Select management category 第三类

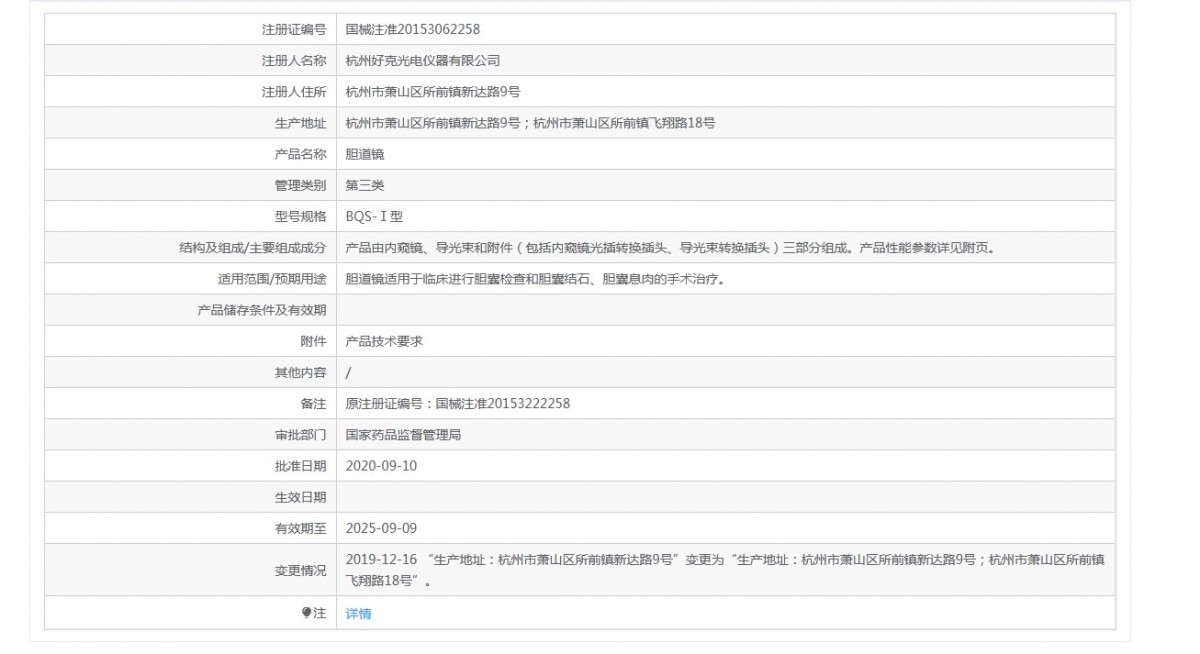[x=365, y=185]
